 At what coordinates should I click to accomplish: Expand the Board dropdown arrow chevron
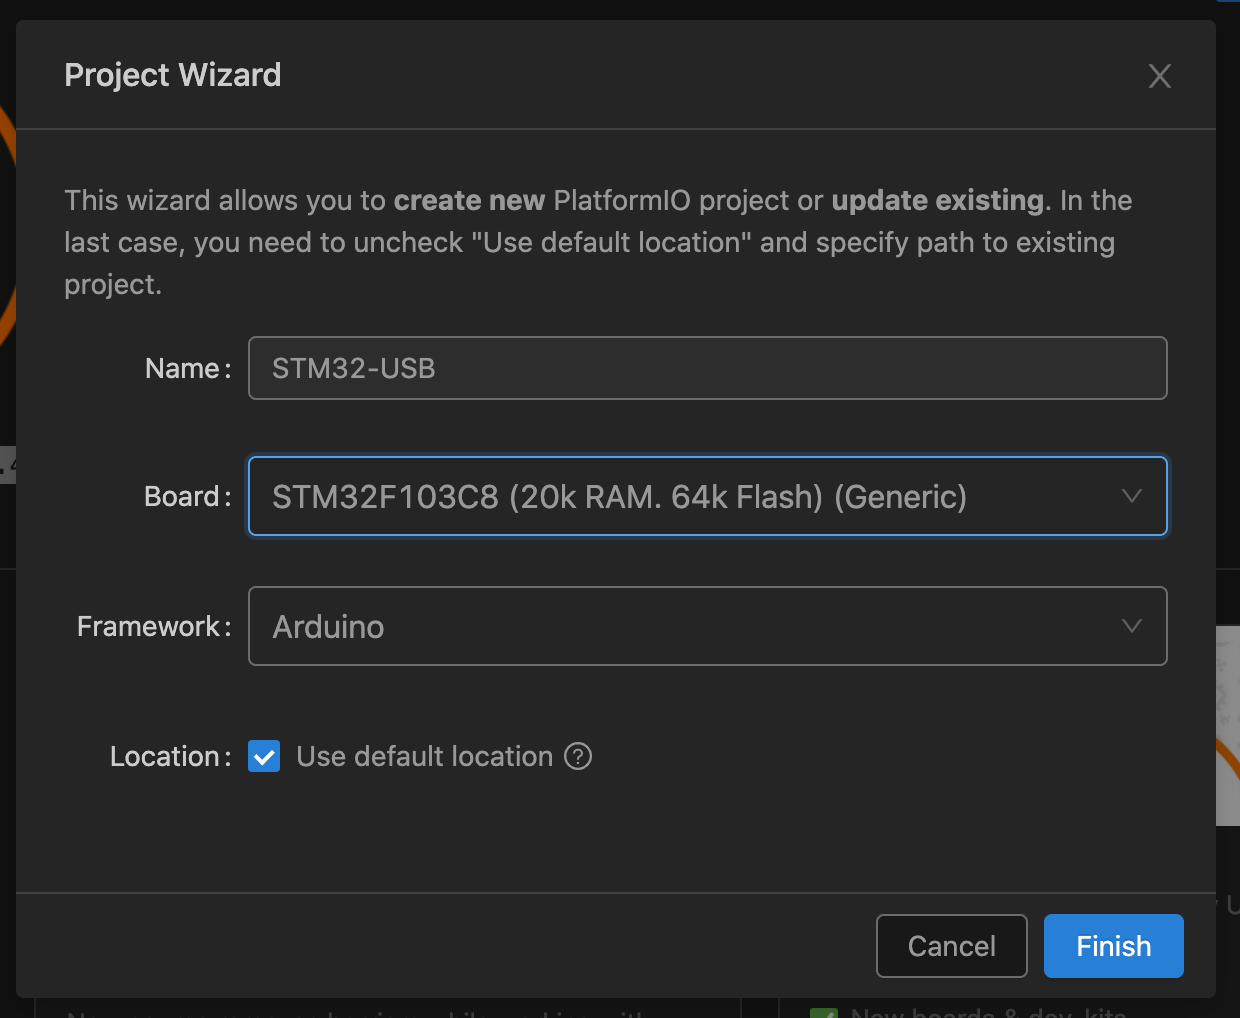(x=1131, y=496)
